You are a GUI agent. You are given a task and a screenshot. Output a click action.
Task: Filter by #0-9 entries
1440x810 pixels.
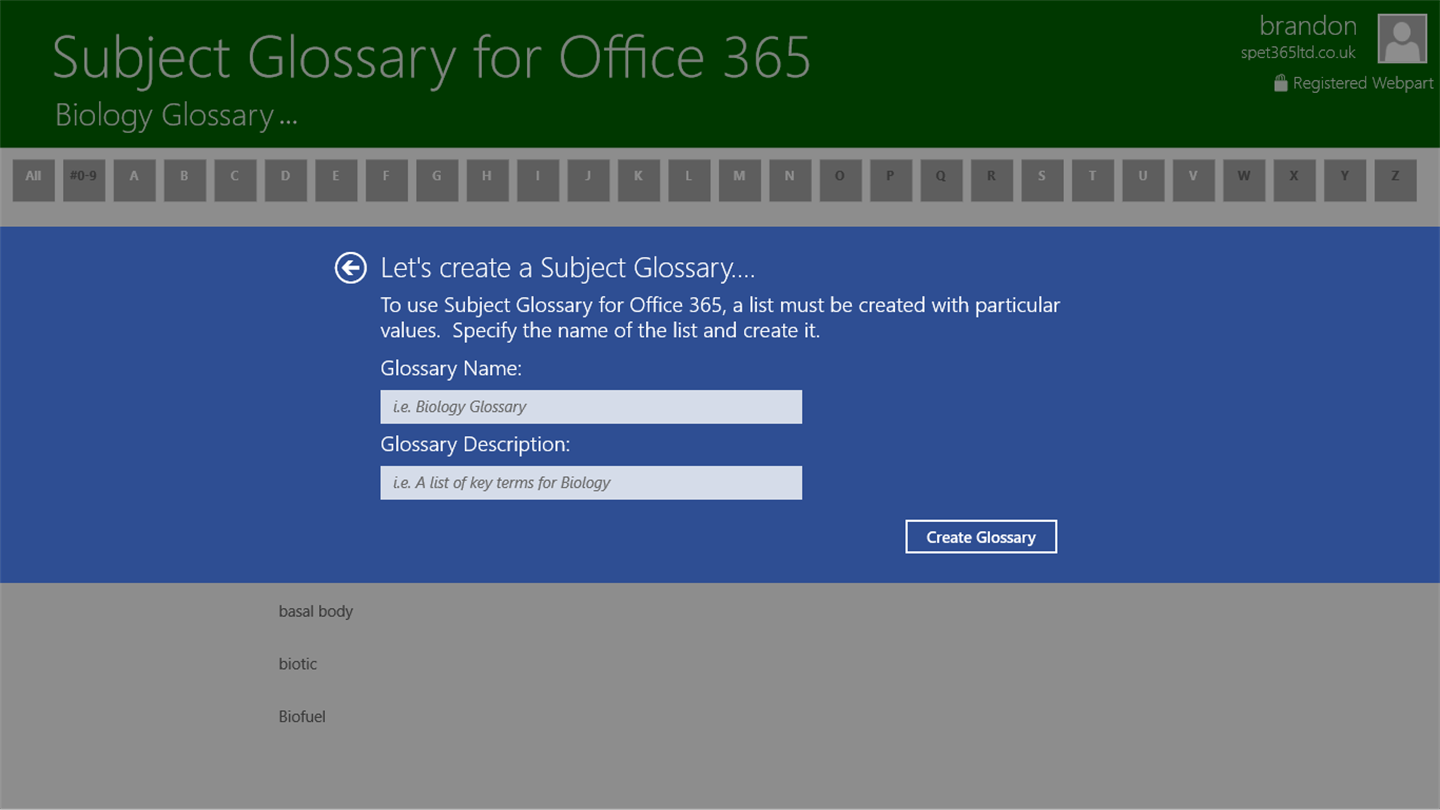[x=84, y=181]
